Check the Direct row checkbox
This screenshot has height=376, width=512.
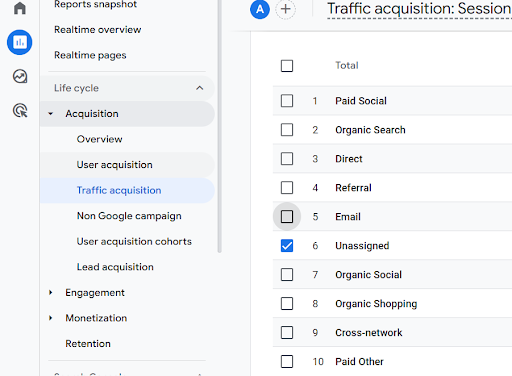point(287,159)
